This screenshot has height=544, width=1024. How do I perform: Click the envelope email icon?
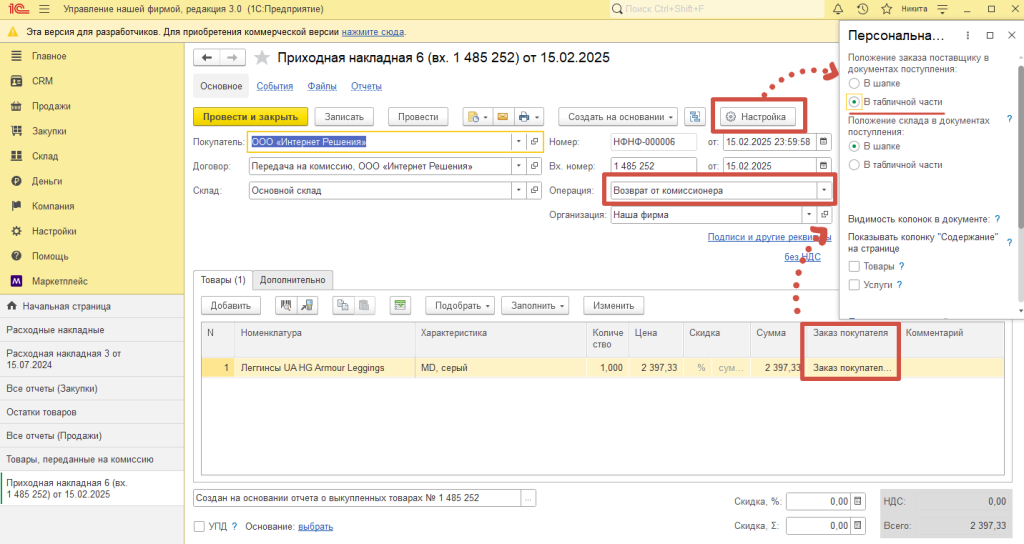coord(502,117)
